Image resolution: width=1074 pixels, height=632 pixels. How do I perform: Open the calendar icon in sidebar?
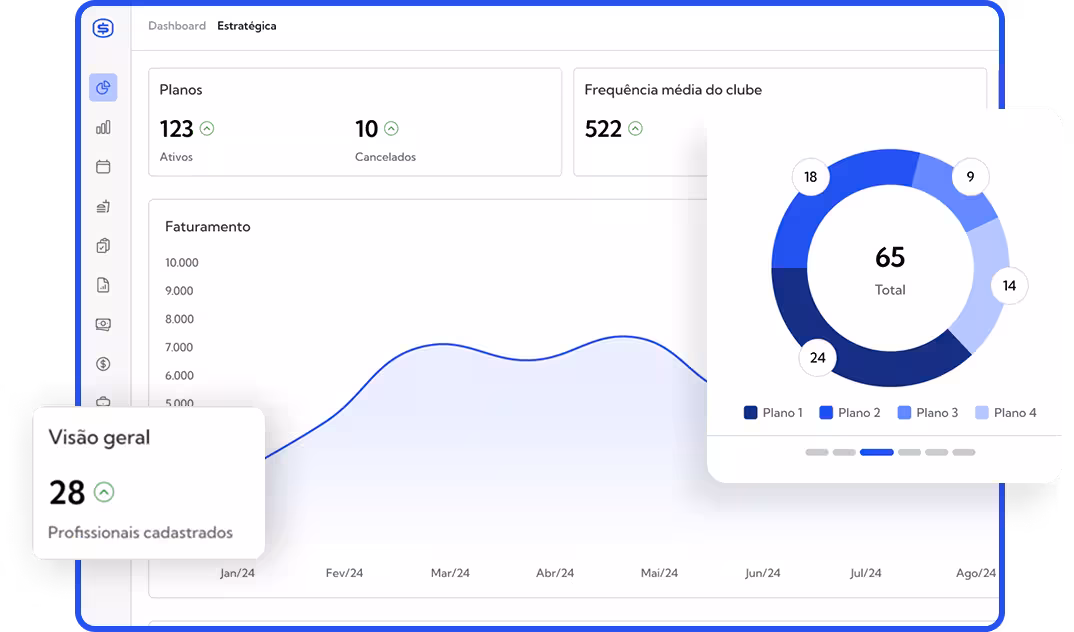(x=103, y=167)
